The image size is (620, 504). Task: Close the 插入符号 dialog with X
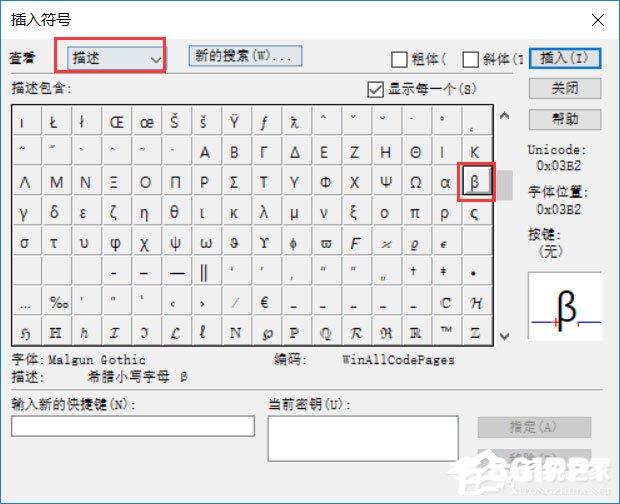[598, 20]
